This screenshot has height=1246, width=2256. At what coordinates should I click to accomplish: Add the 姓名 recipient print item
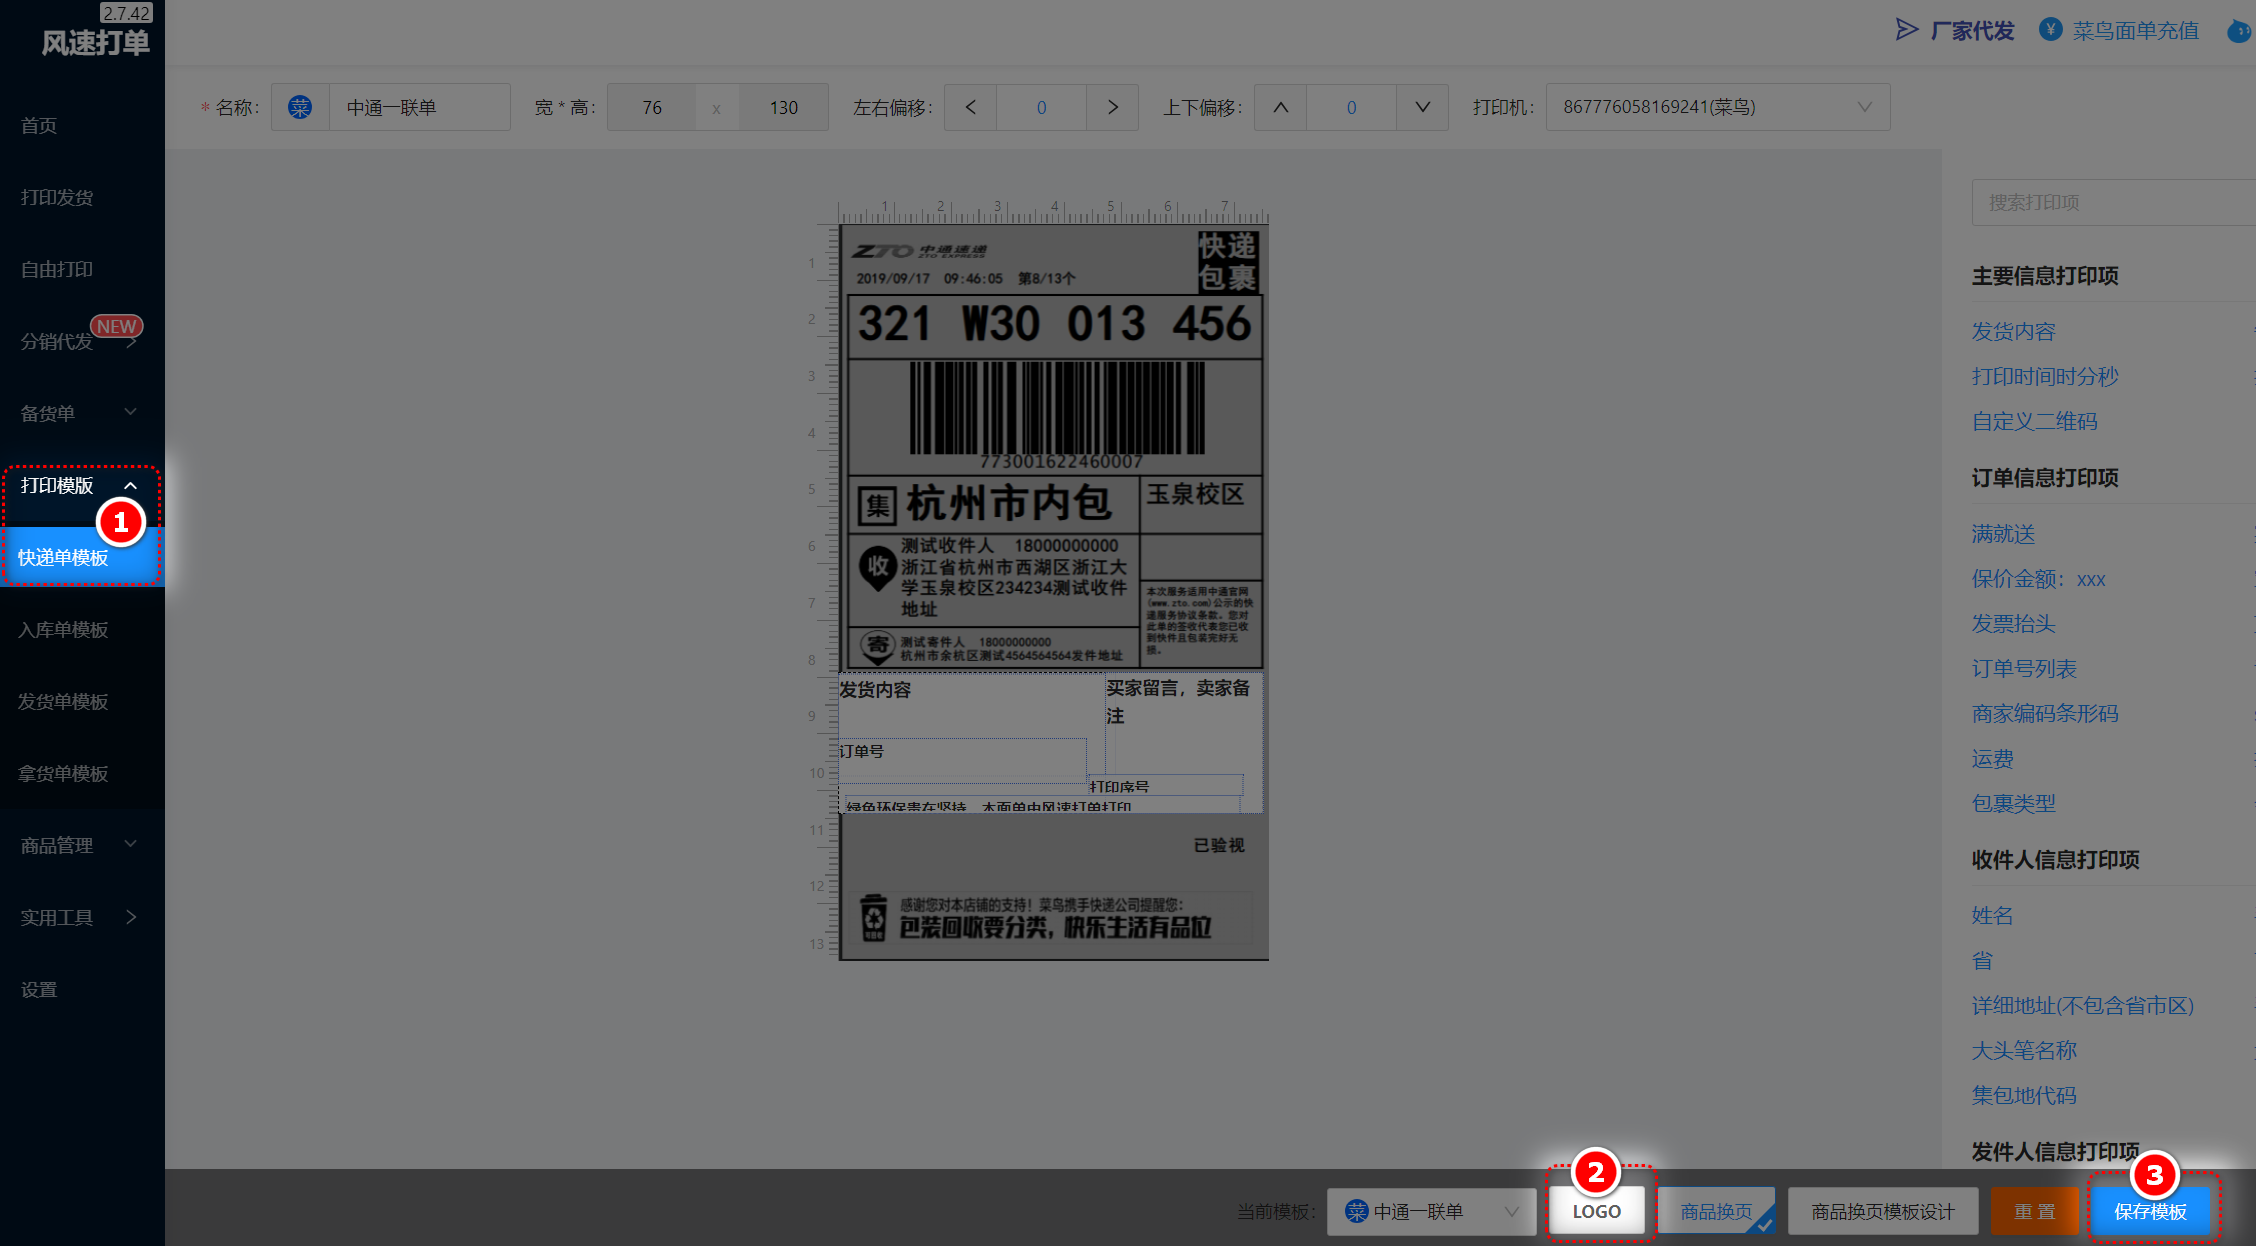[1992, 915]
